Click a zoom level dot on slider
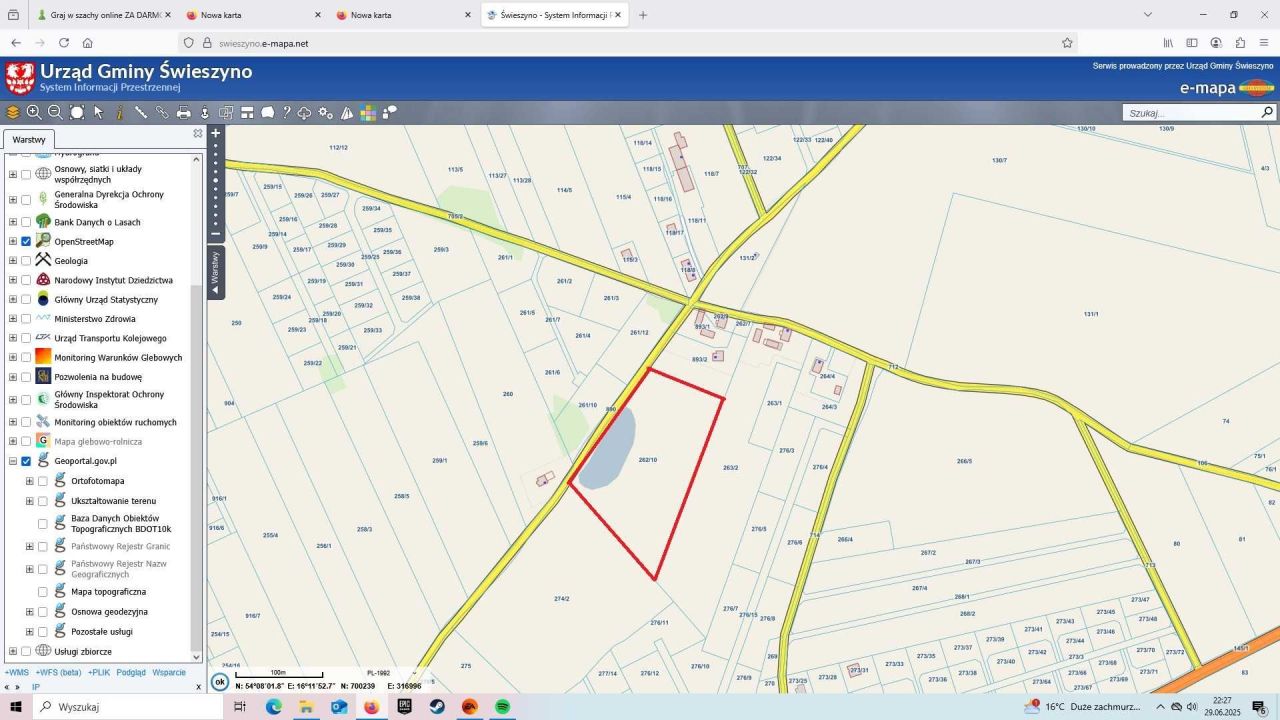1280x720 pixels. [215, 181]
